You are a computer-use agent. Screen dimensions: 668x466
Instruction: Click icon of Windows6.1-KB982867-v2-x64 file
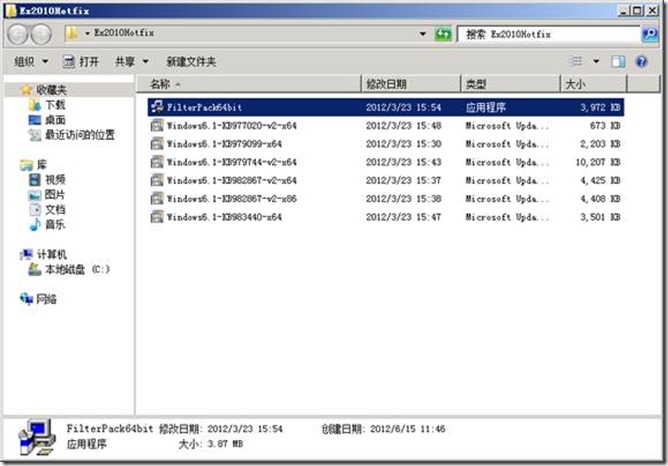click(x=157, y=180)
